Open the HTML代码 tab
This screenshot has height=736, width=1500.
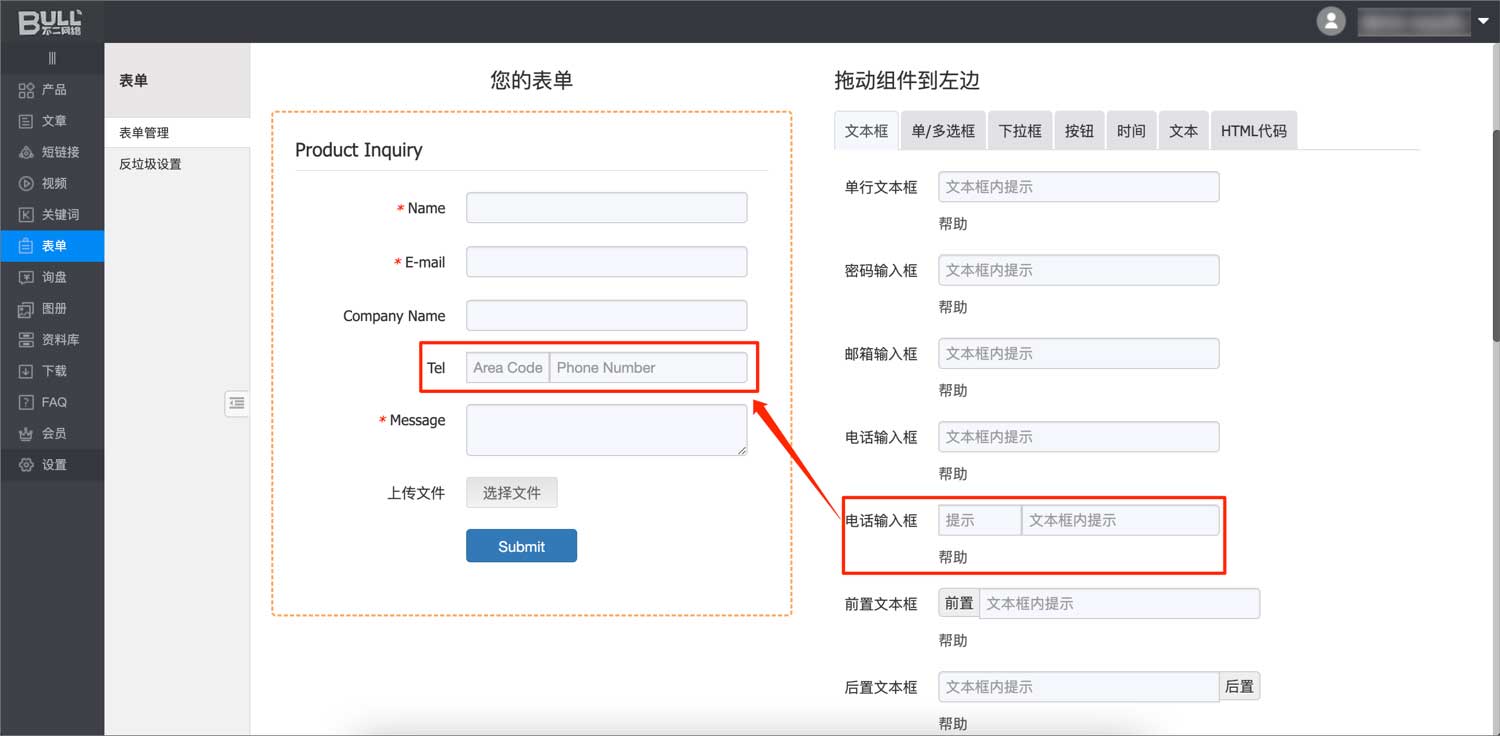[x=1253, y=131]
